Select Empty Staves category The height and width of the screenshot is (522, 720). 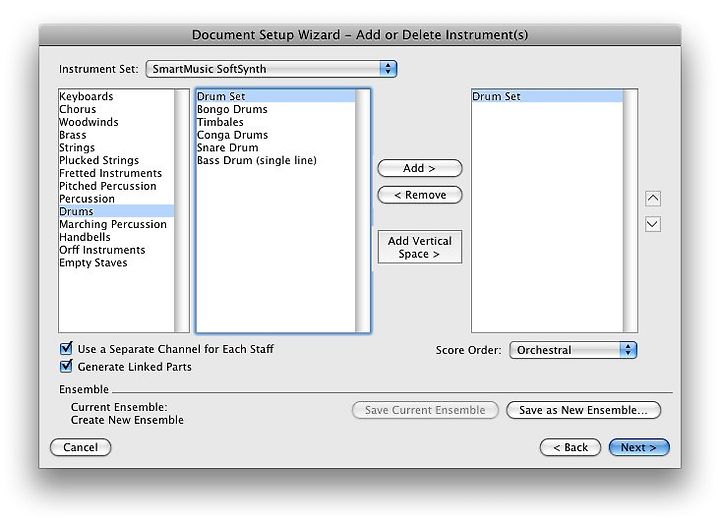tap(117, 263)
